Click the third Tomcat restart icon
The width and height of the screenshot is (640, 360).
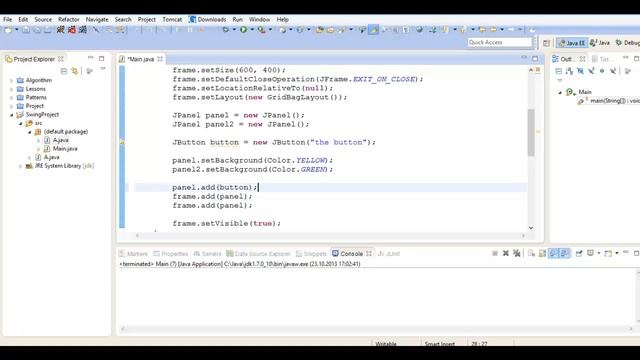pyautogui.click(x=83, y=29)
